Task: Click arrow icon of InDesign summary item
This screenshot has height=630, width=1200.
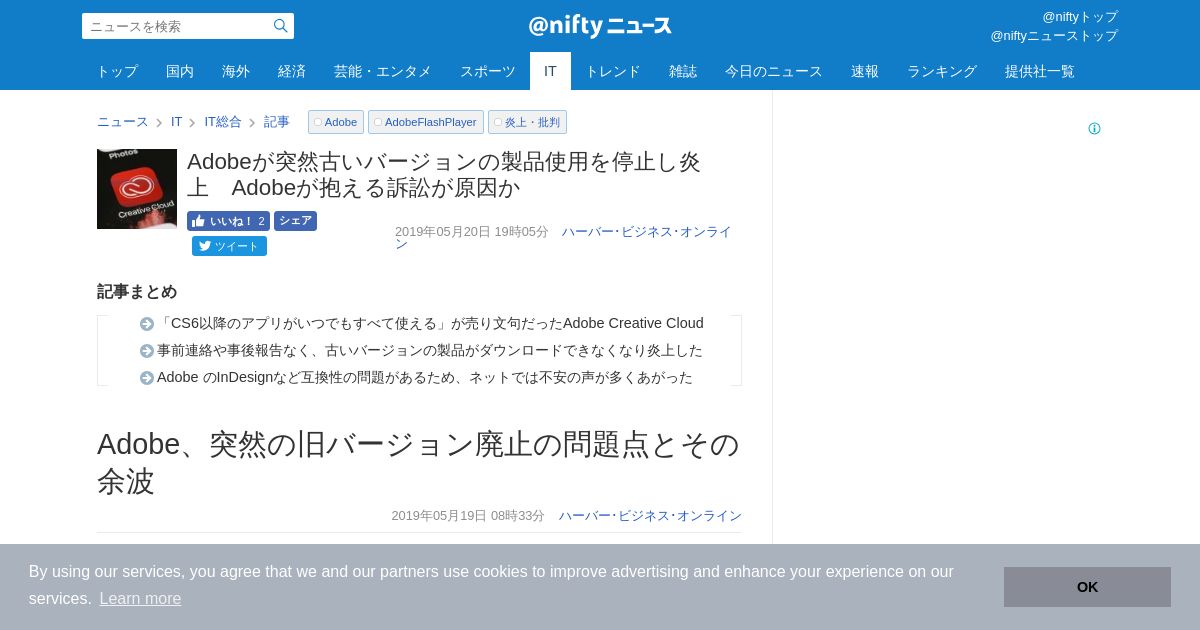Action: [147, 378]
